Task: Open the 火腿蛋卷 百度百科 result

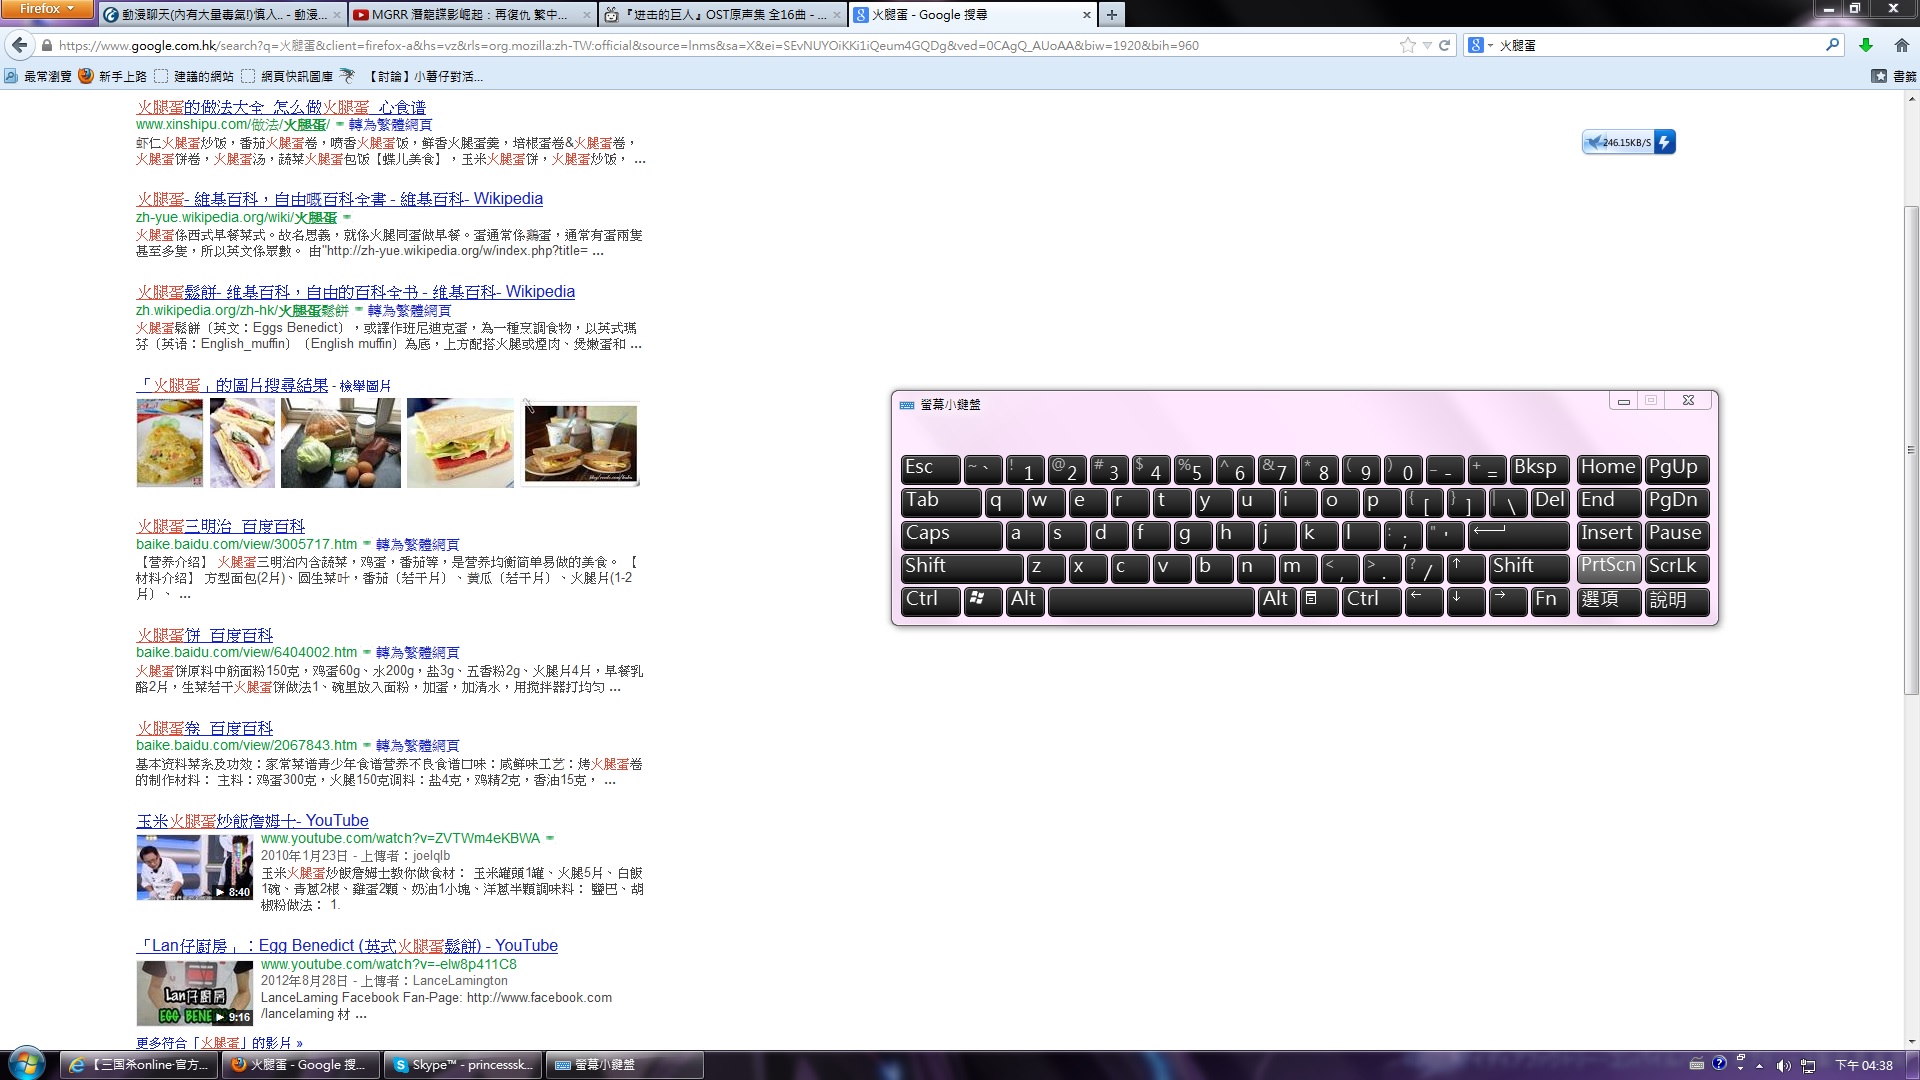Action: point(205,728)
